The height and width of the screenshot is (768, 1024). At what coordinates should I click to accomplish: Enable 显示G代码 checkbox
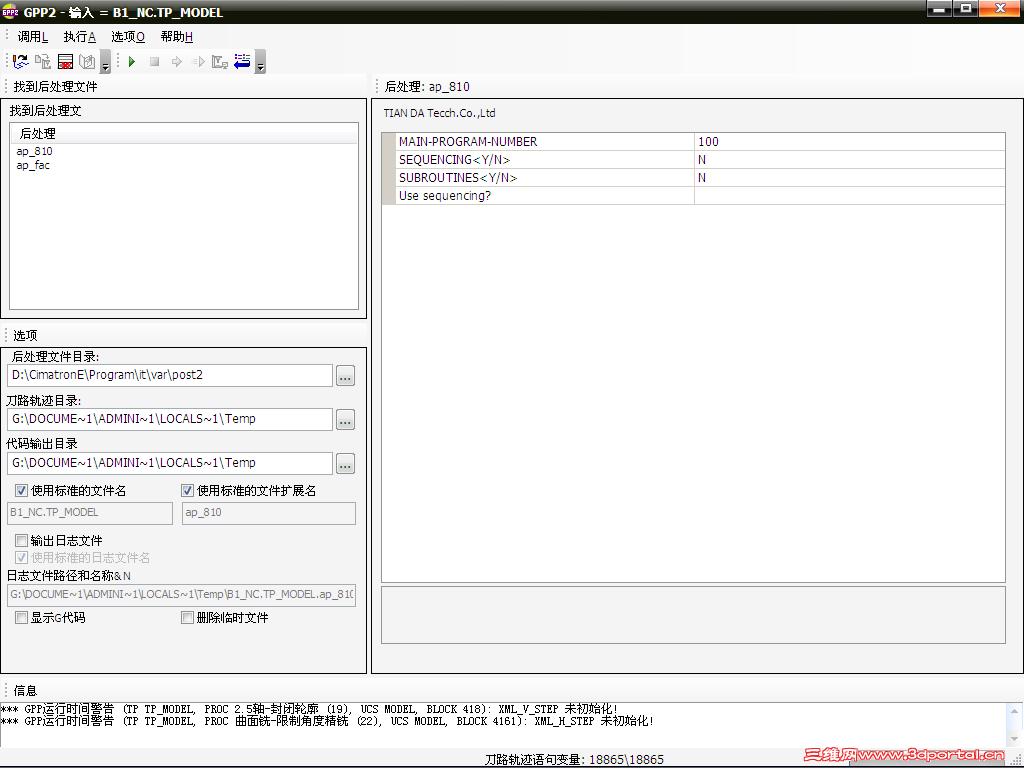coord(22,618)
